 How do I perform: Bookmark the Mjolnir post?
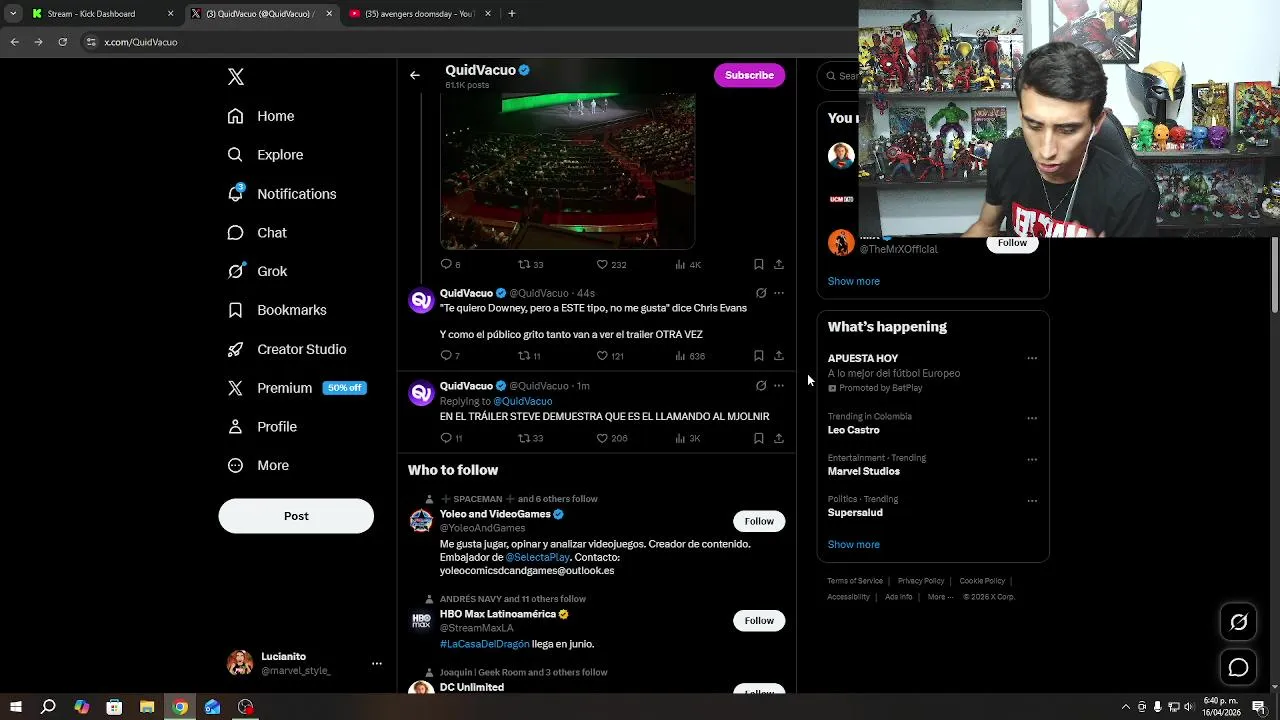pyautogui.click(x=758, y=438)
